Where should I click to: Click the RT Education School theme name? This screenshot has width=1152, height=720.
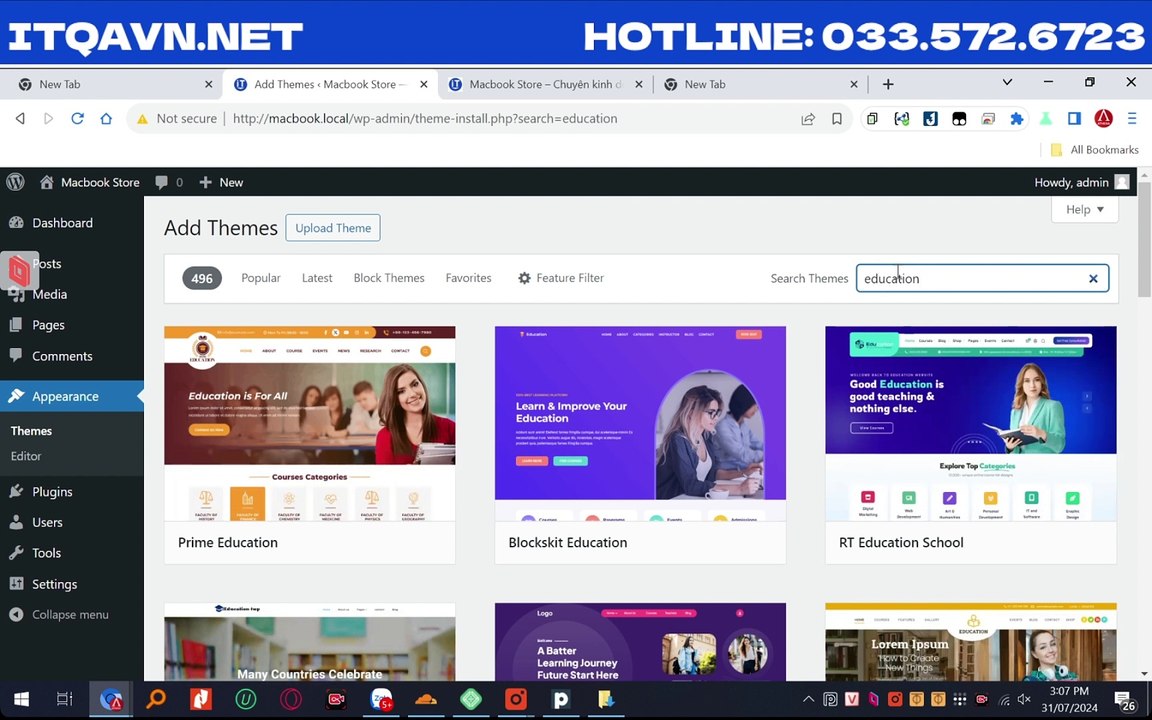pyautogui.click(x=901, y=542)
